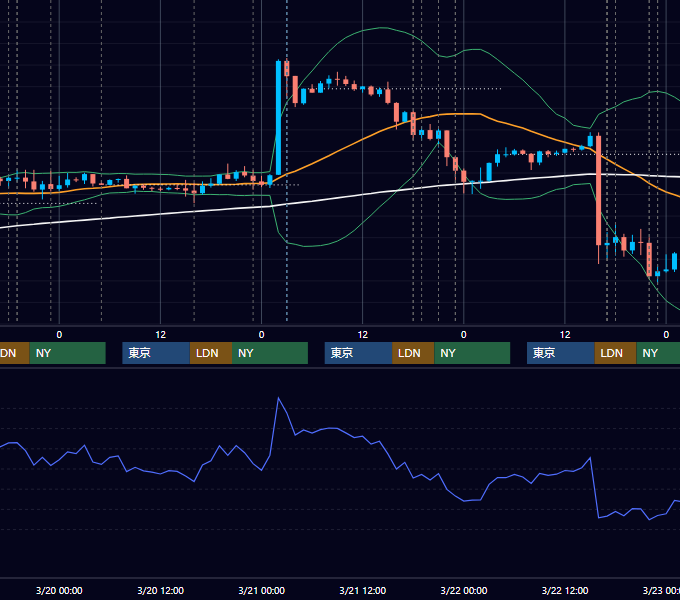This screenshot has height=600, width=680.
Task: Select the NY session bar above the 3/20 00:00 label
Action: [68, 353]
